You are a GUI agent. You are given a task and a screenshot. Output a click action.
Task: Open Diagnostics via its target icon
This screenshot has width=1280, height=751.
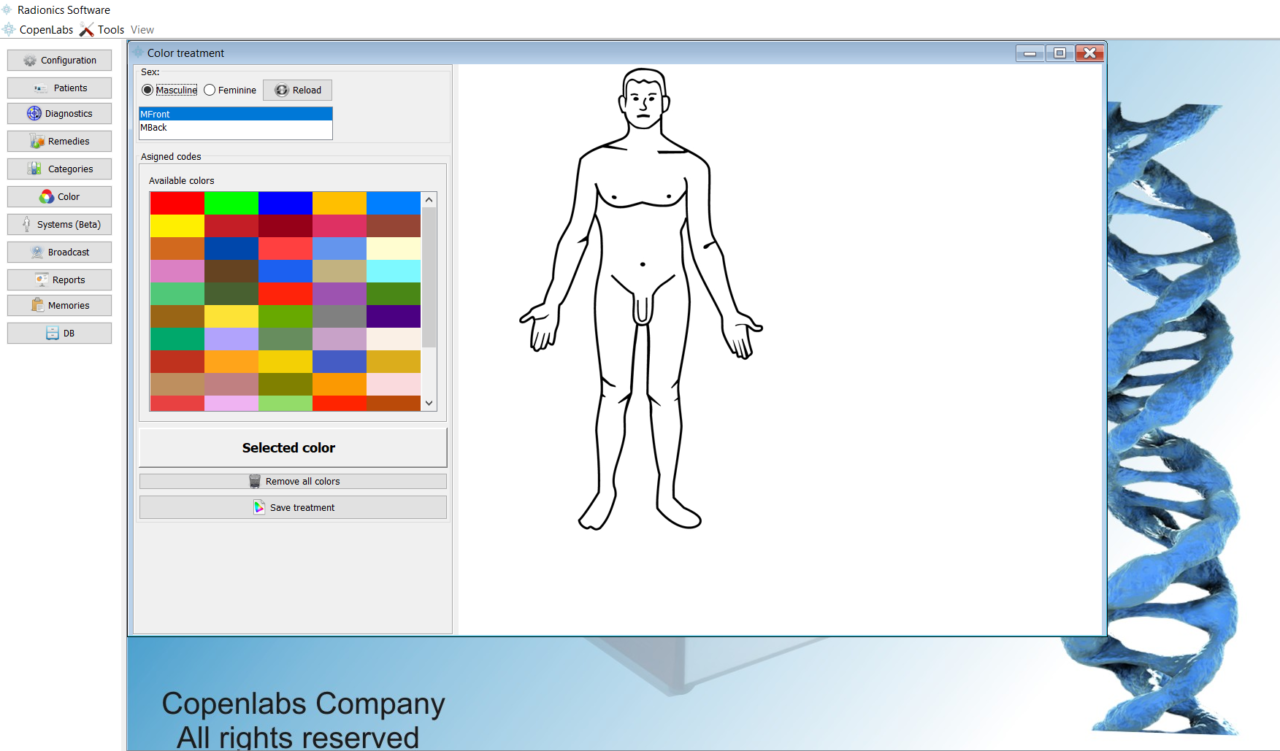click(x=34, y=114)
